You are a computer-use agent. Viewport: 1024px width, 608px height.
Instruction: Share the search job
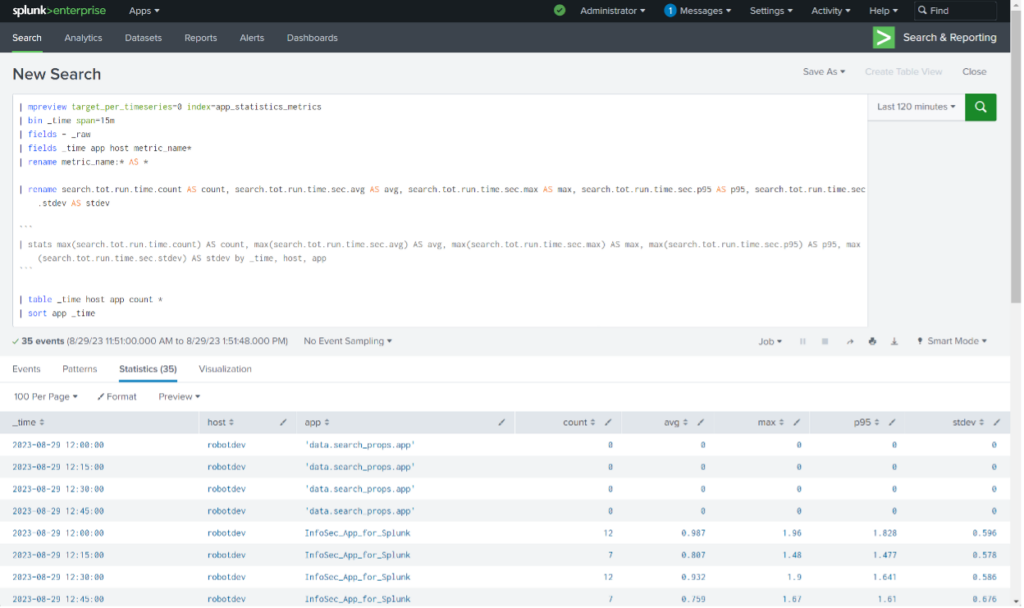click(849, 341)
